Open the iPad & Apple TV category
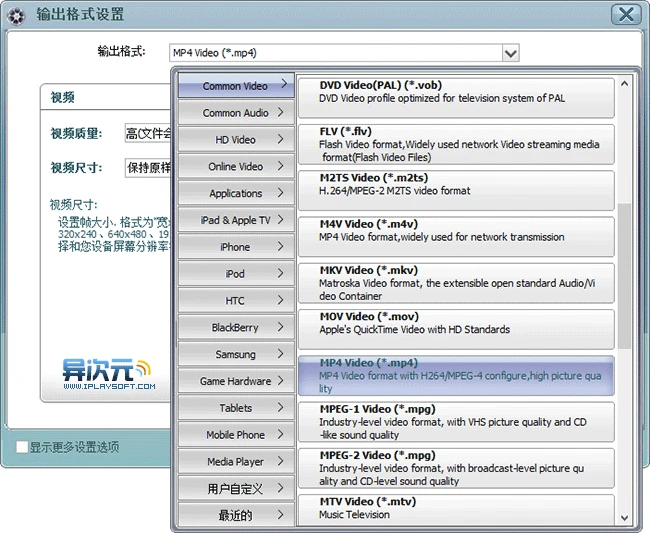Image resolution: width=650 pixels, height=533 pixels. coord(236,220)
